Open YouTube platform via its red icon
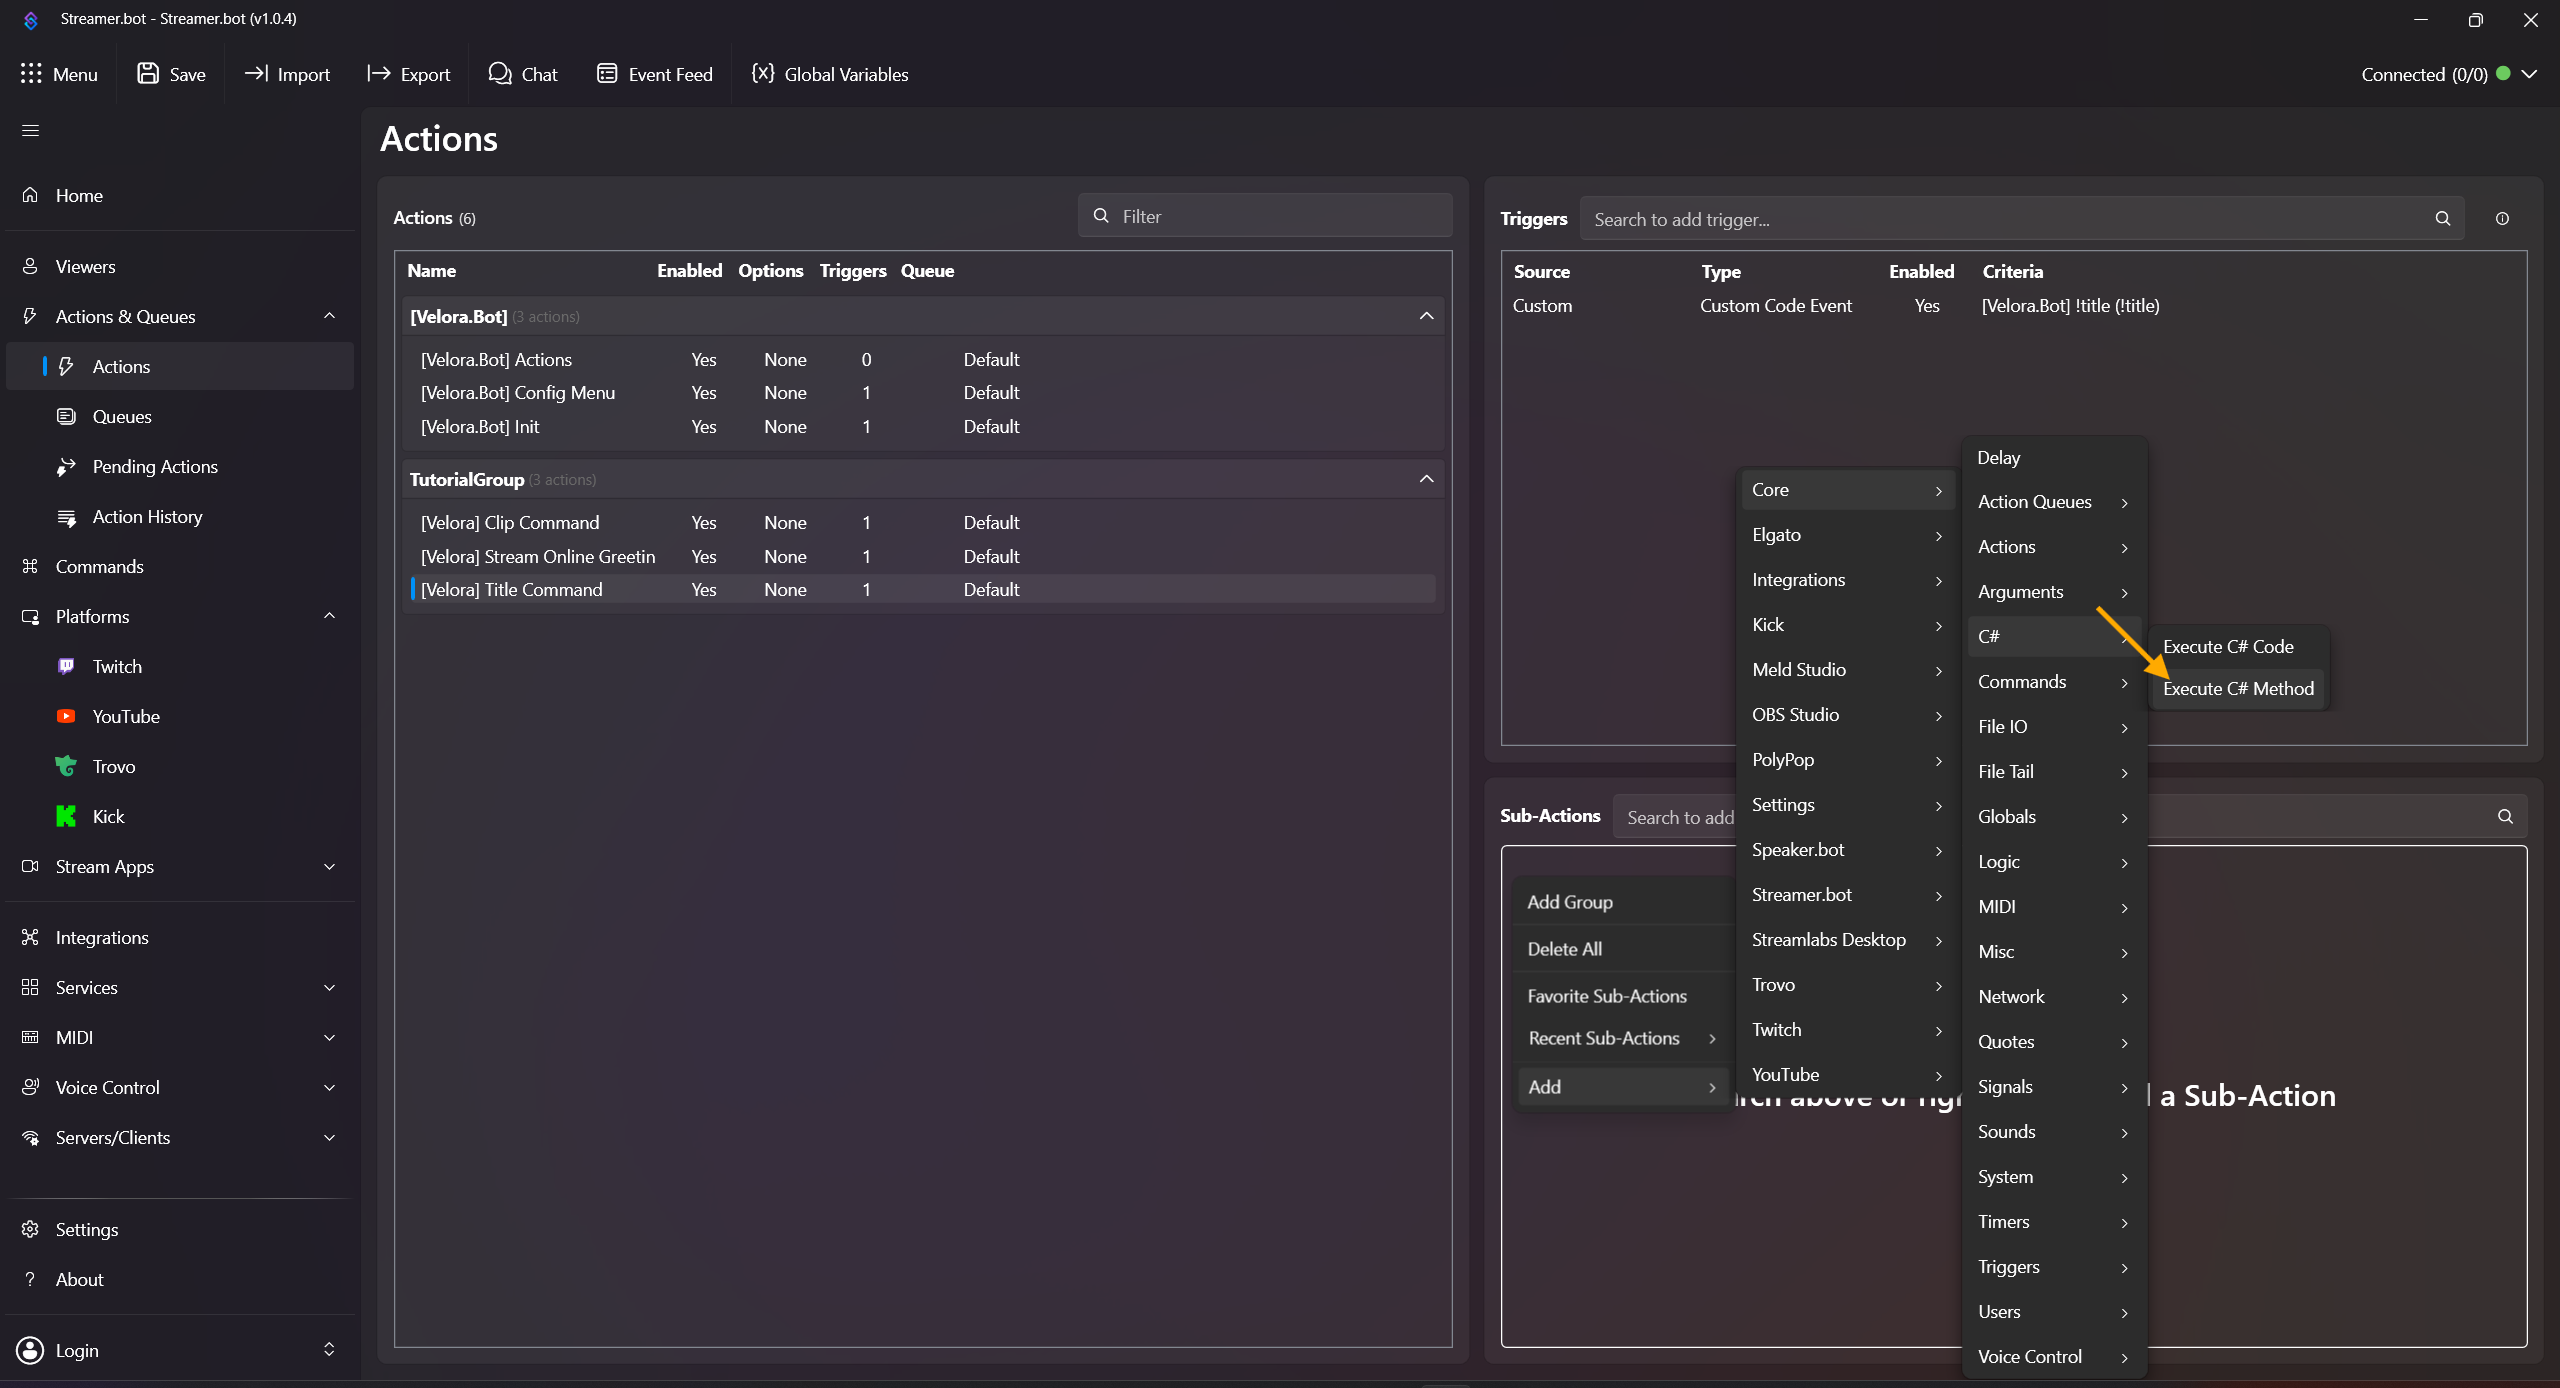2560x1388 pixels. point(66,716)
